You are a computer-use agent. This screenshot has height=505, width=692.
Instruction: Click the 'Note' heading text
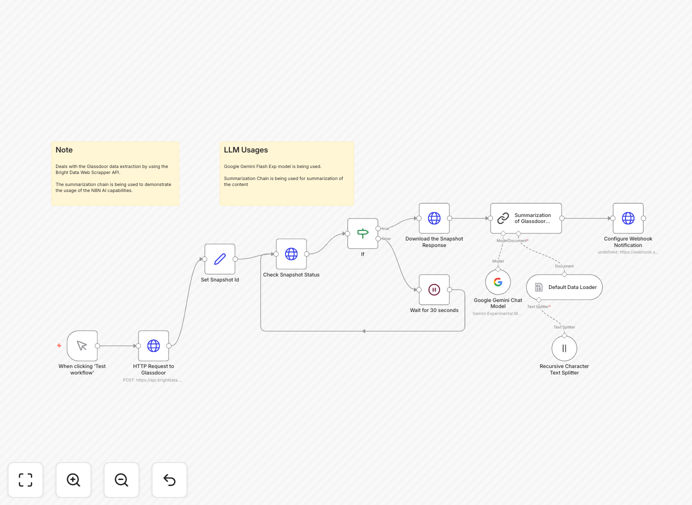pos(64,150)
